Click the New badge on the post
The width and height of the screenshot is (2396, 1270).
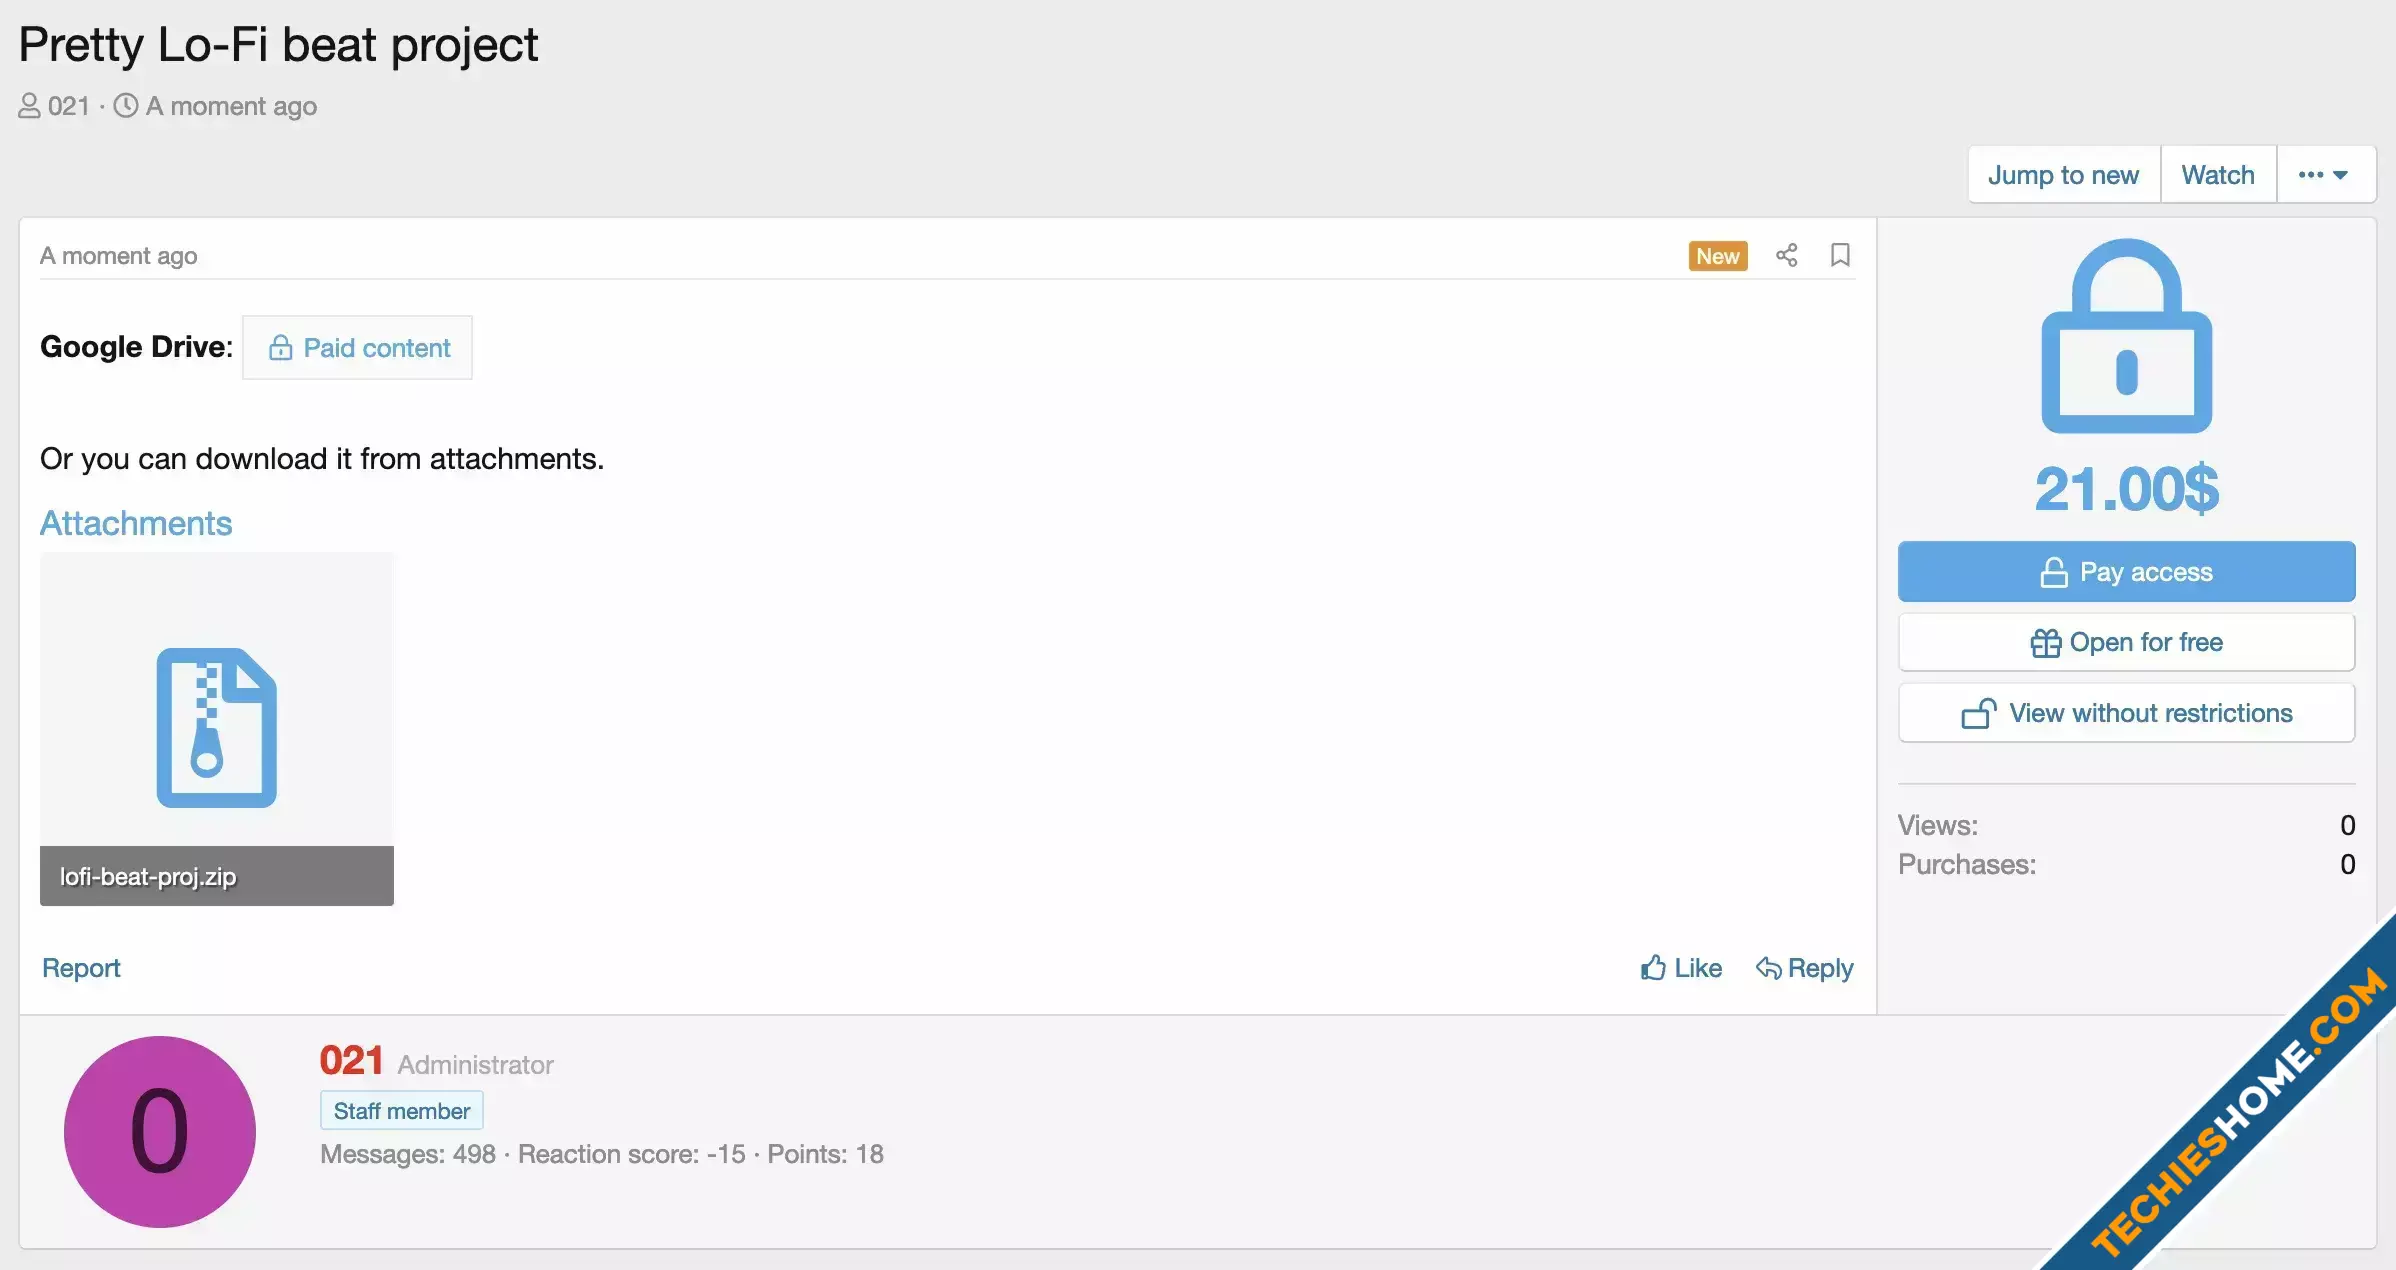[x=1717, y=256]
